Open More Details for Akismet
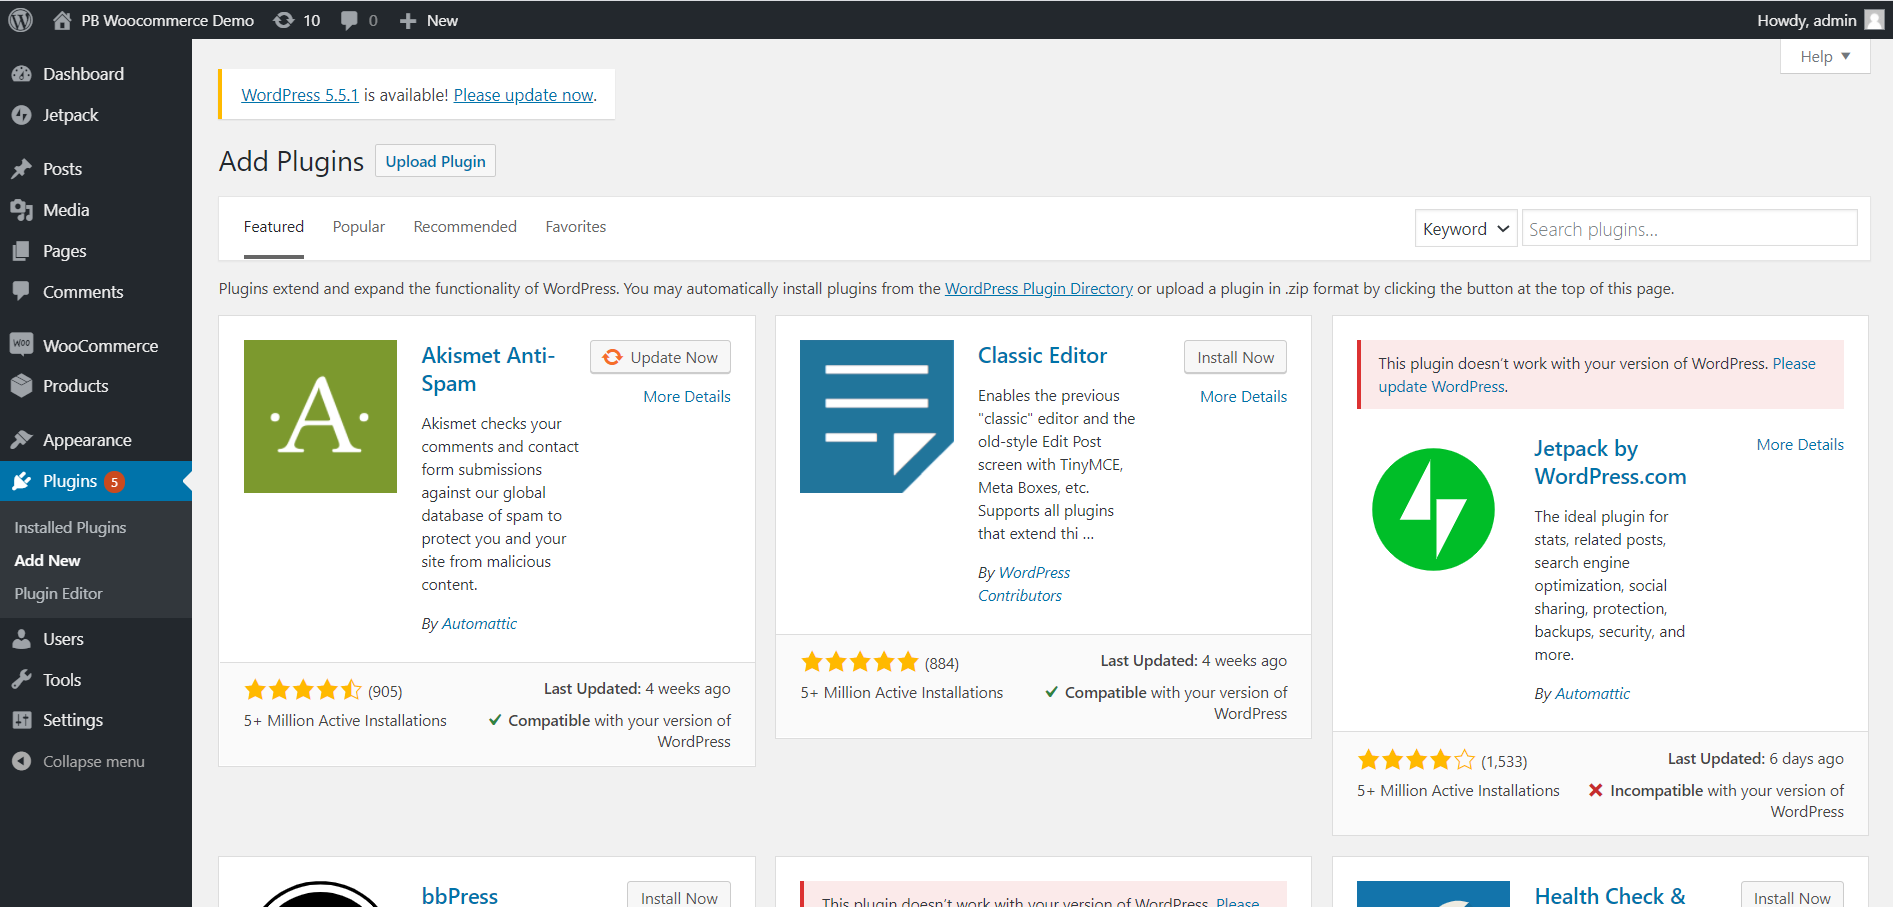1893x907 pixels. tap(687, 396)
